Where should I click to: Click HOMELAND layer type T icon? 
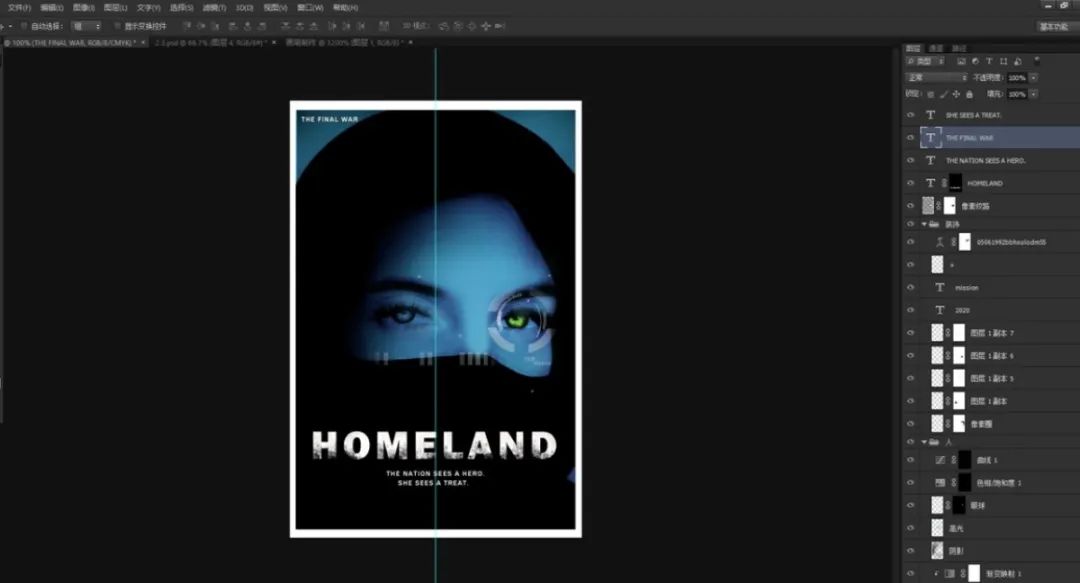931,183
